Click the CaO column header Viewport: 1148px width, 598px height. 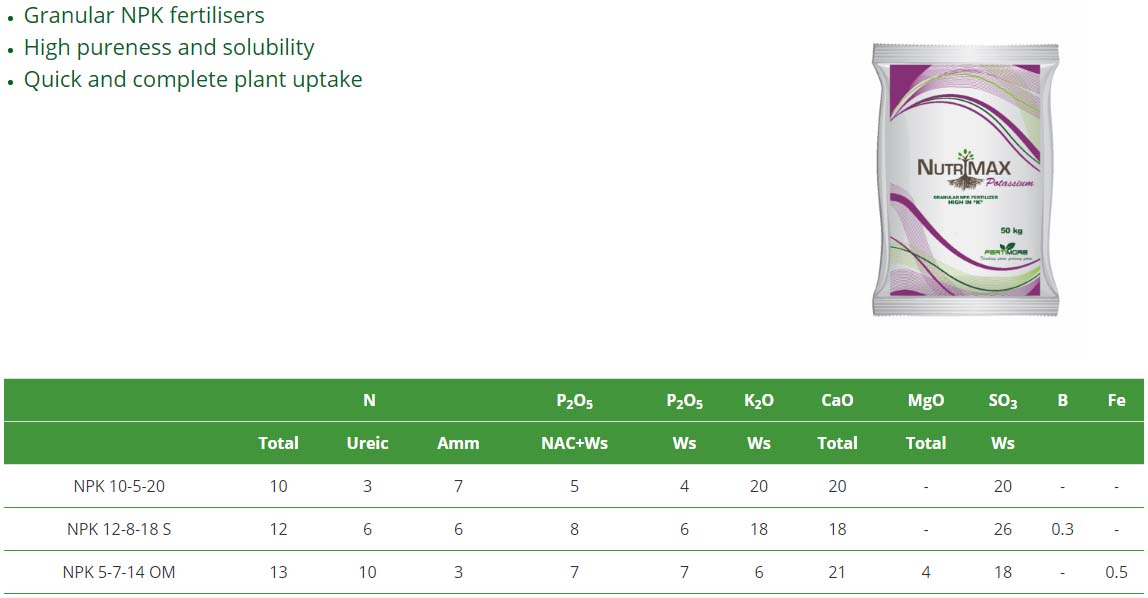[837, 400]
